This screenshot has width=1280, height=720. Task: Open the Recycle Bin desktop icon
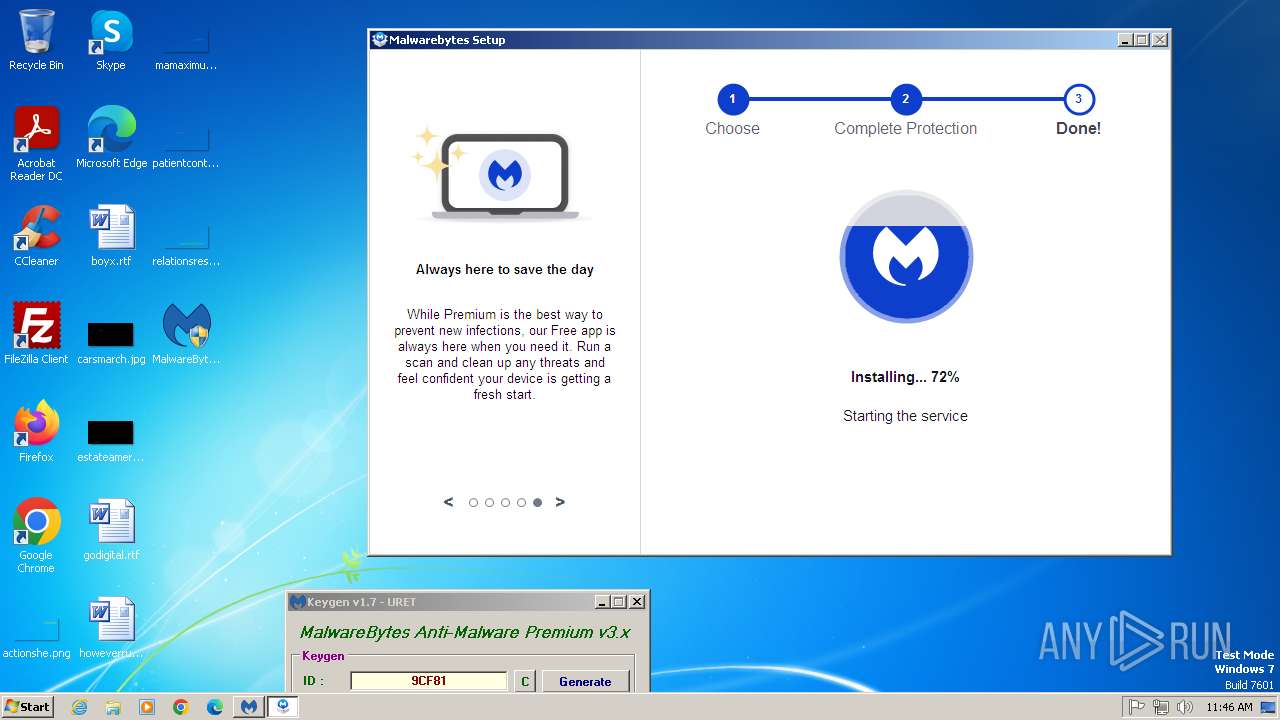point(36,40)
